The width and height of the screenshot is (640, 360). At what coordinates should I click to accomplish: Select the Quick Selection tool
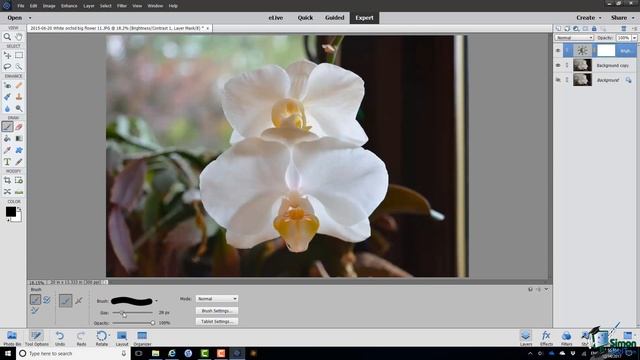(19, 67)
